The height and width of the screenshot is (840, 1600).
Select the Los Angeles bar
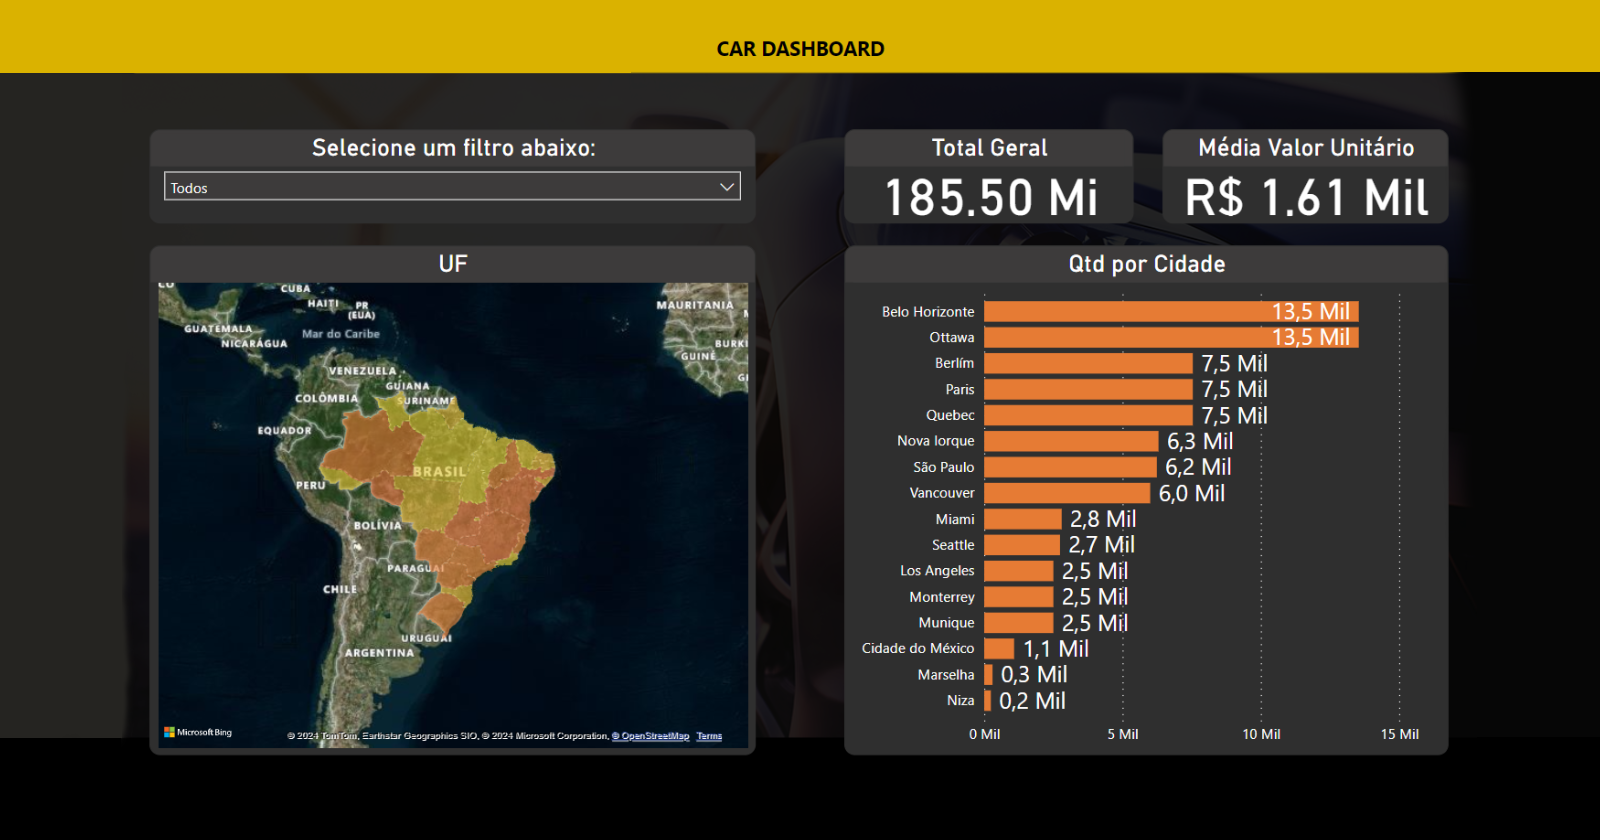(1019, 572)
